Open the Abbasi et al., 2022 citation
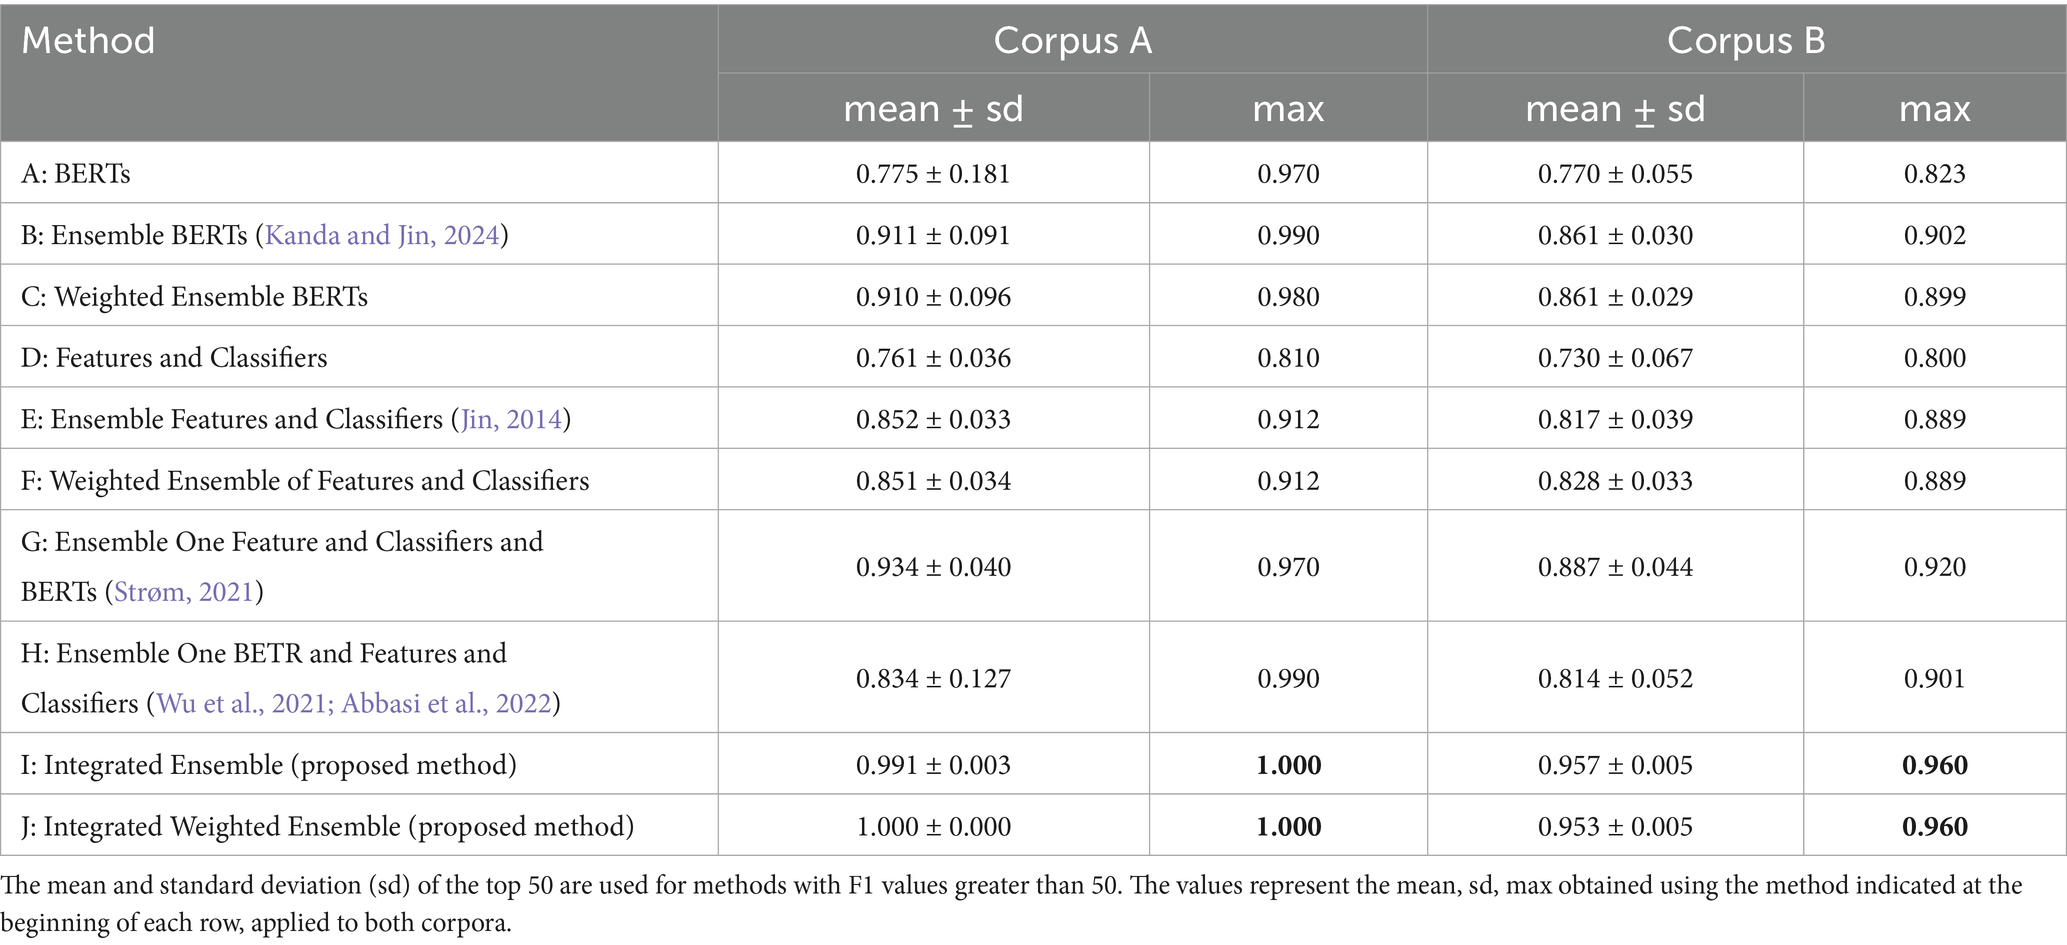Screen dimensions: 2067x945 coord(446,704)
